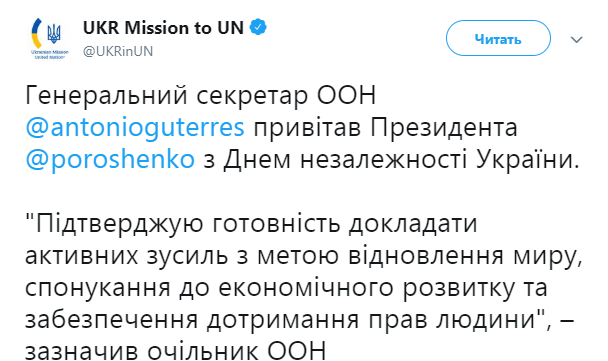The width and height of the screenshot is (608, 361).
Task: Click the text 'Генеральний секретар ООН'
Action: click(x=201, y=95)
